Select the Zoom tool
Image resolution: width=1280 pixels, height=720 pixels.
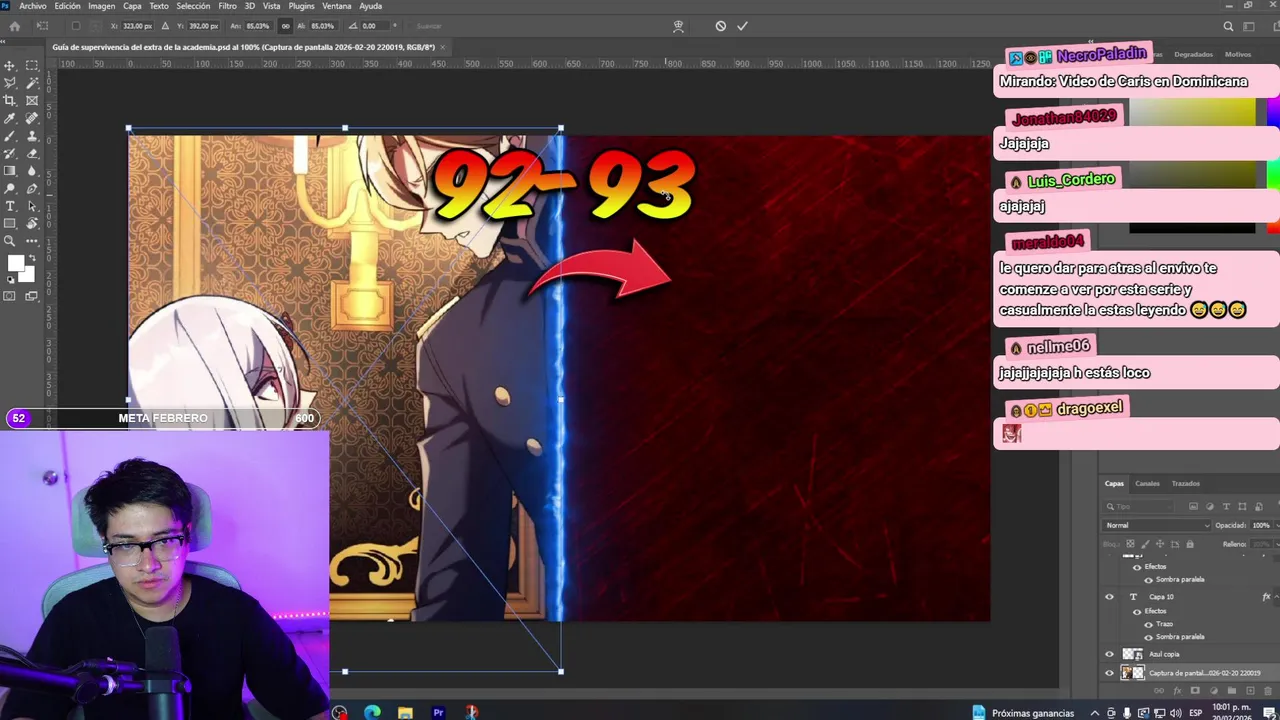point(9,241)
